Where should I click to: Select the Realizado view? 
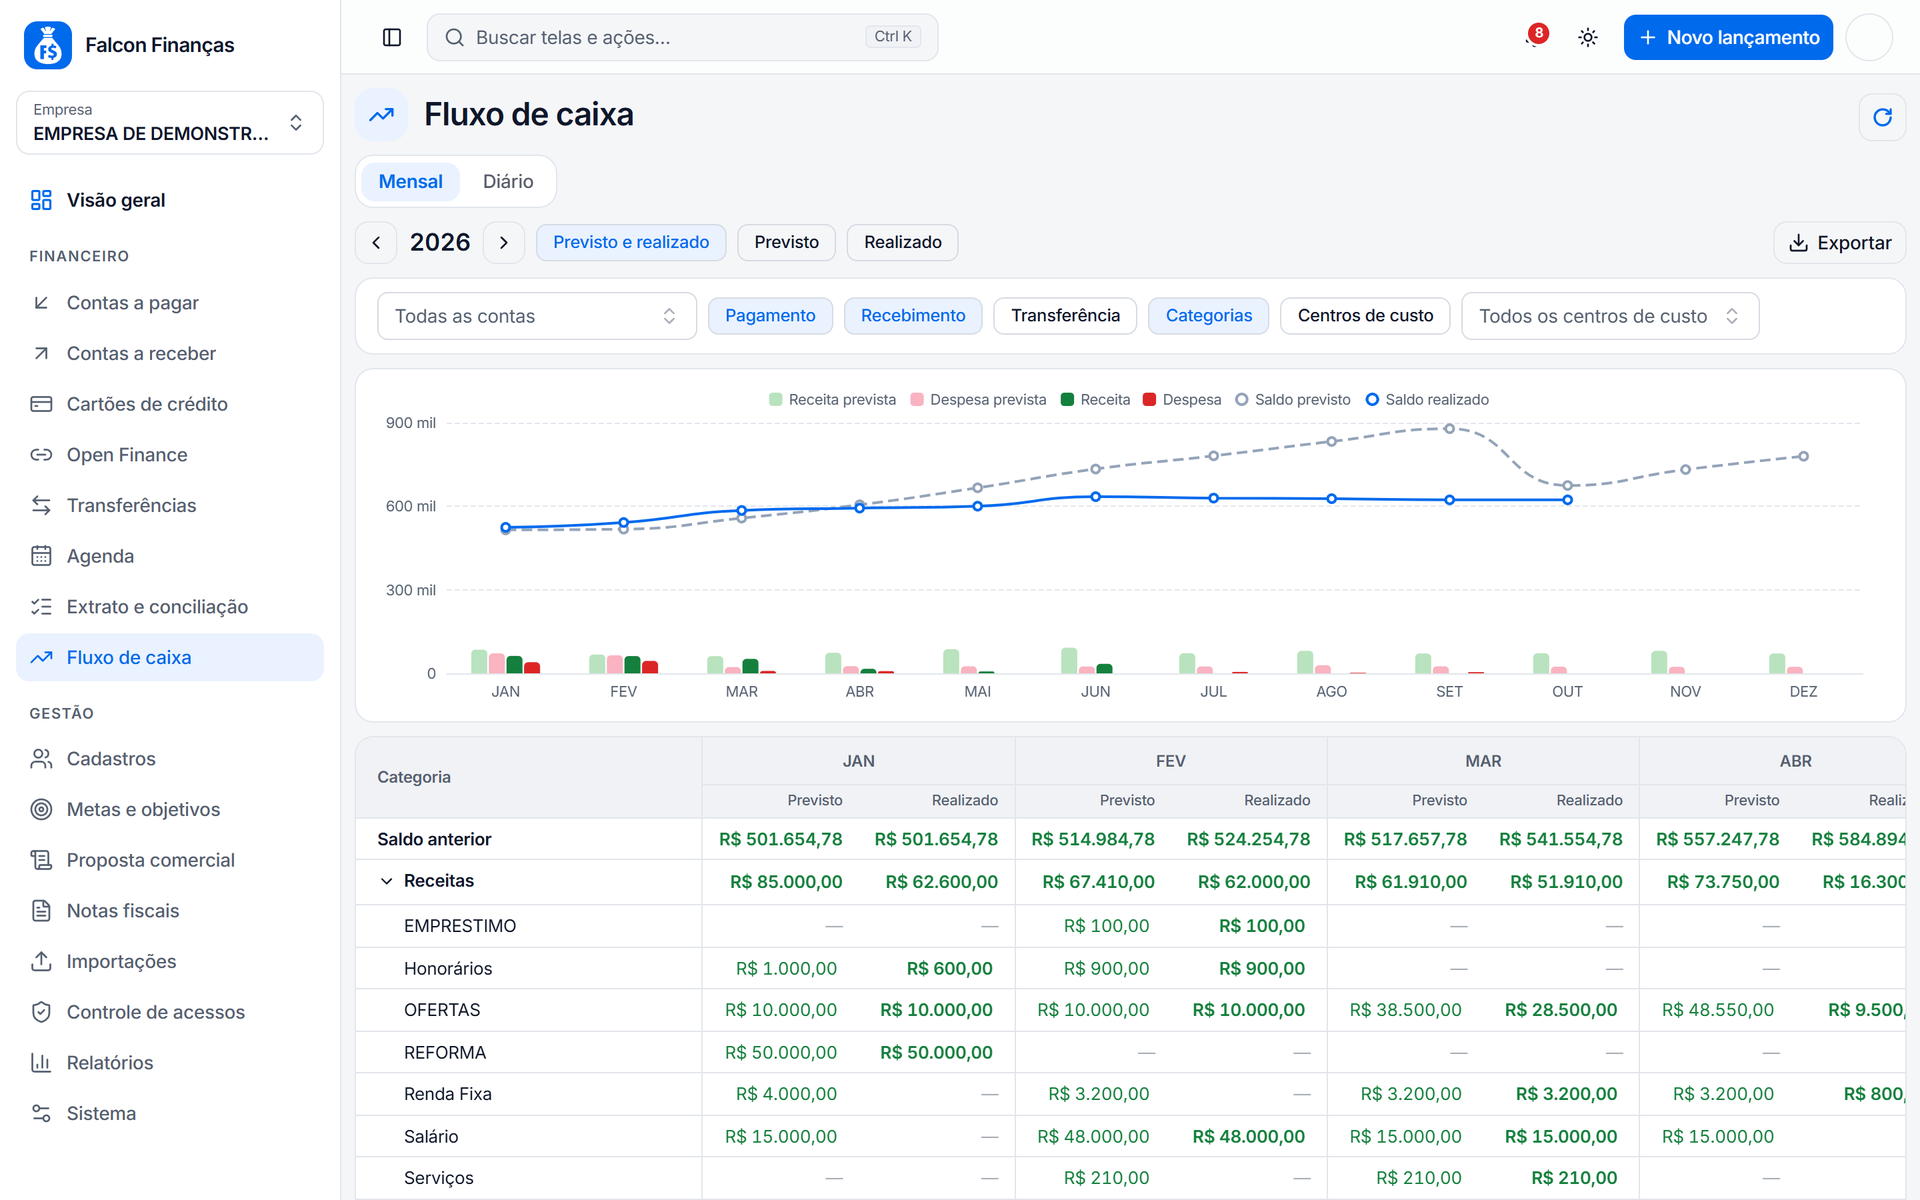click(903, 242)
